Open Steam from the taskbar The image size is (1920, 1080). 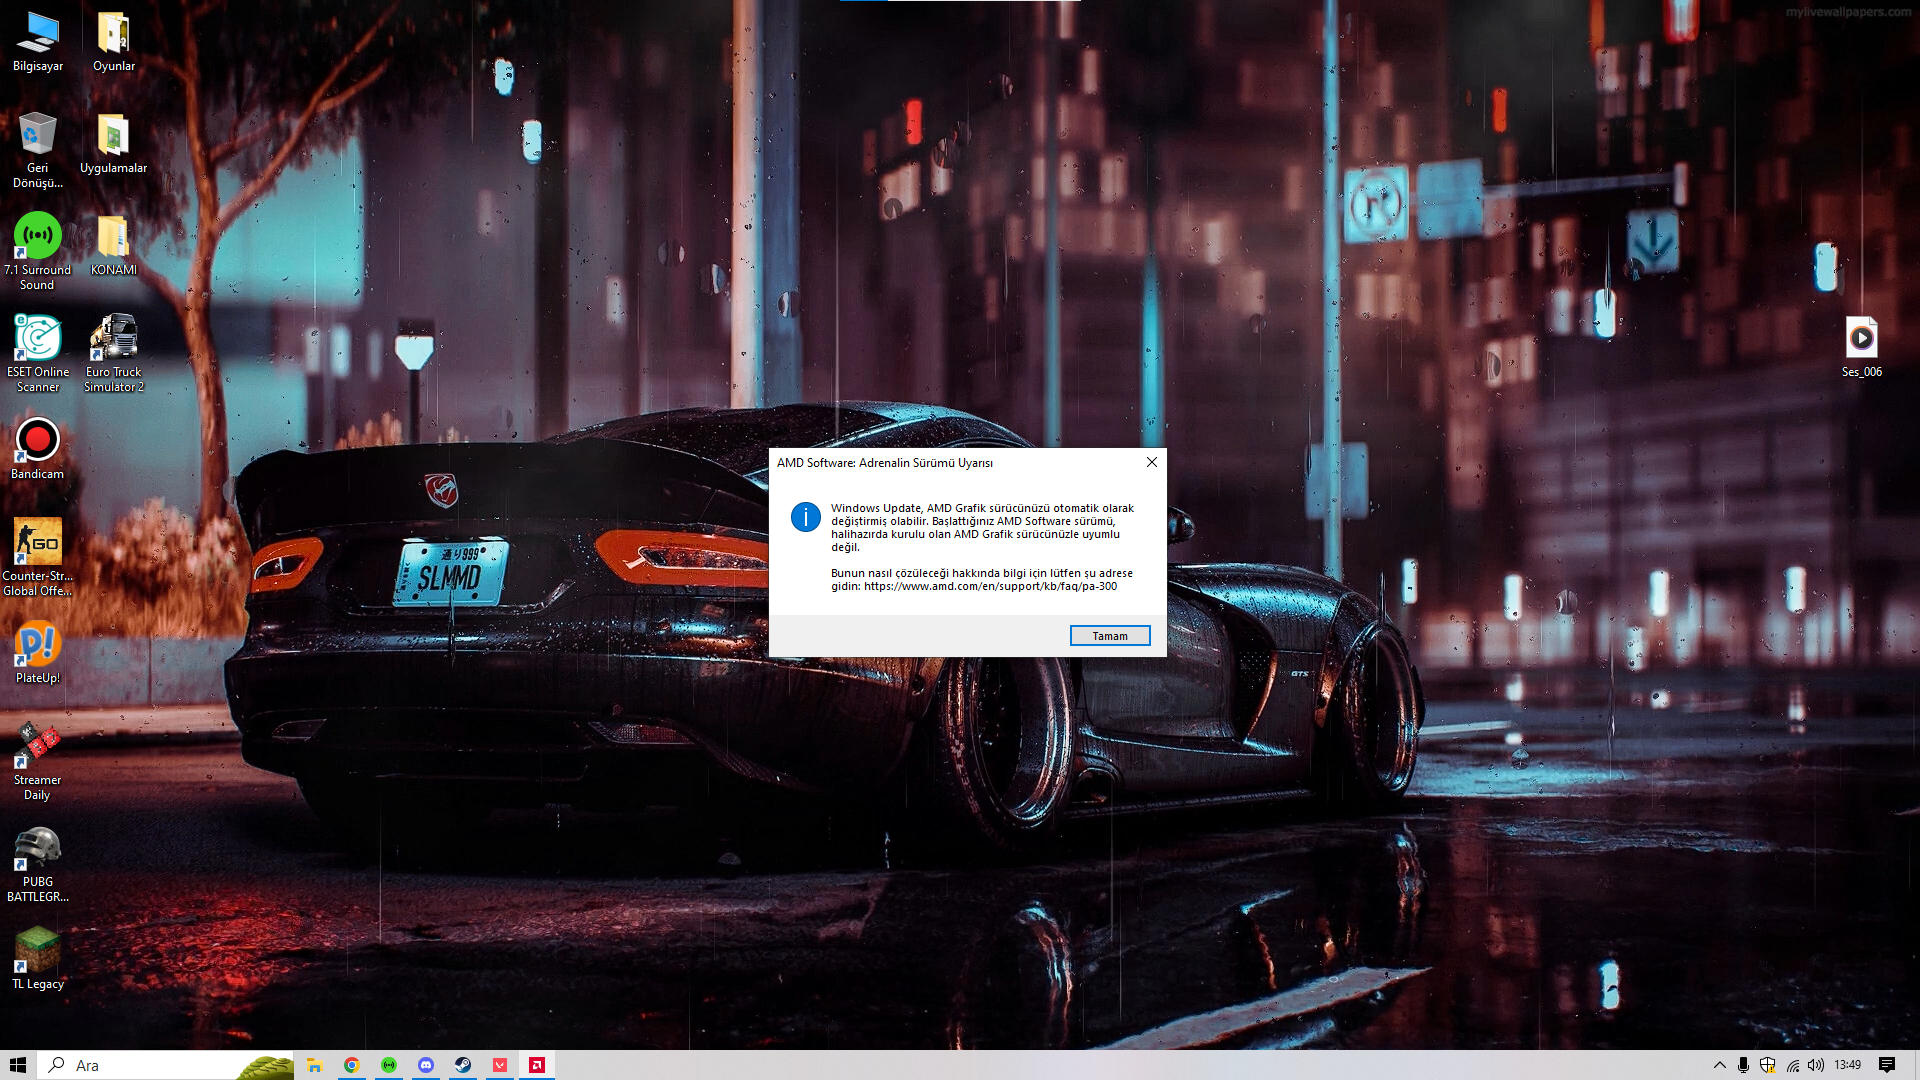(x=463, y=1065)
